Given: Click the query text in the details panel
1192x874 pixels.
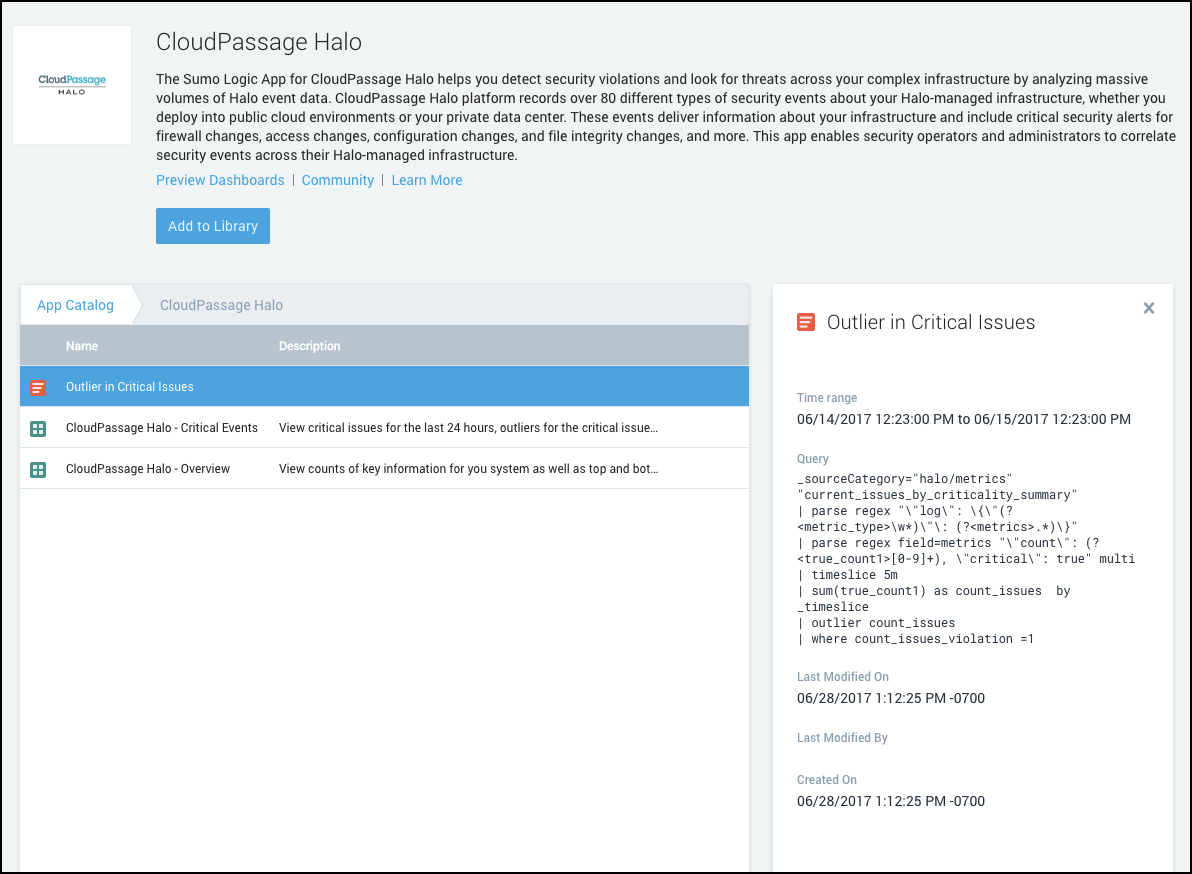Looking at the screenshot, I should point(965,559).
